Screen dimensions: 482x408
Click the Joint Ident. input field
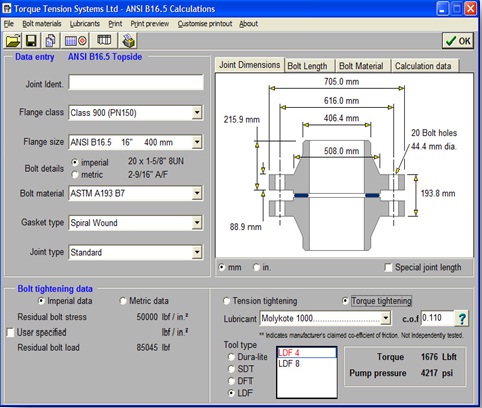coord(136,82)
